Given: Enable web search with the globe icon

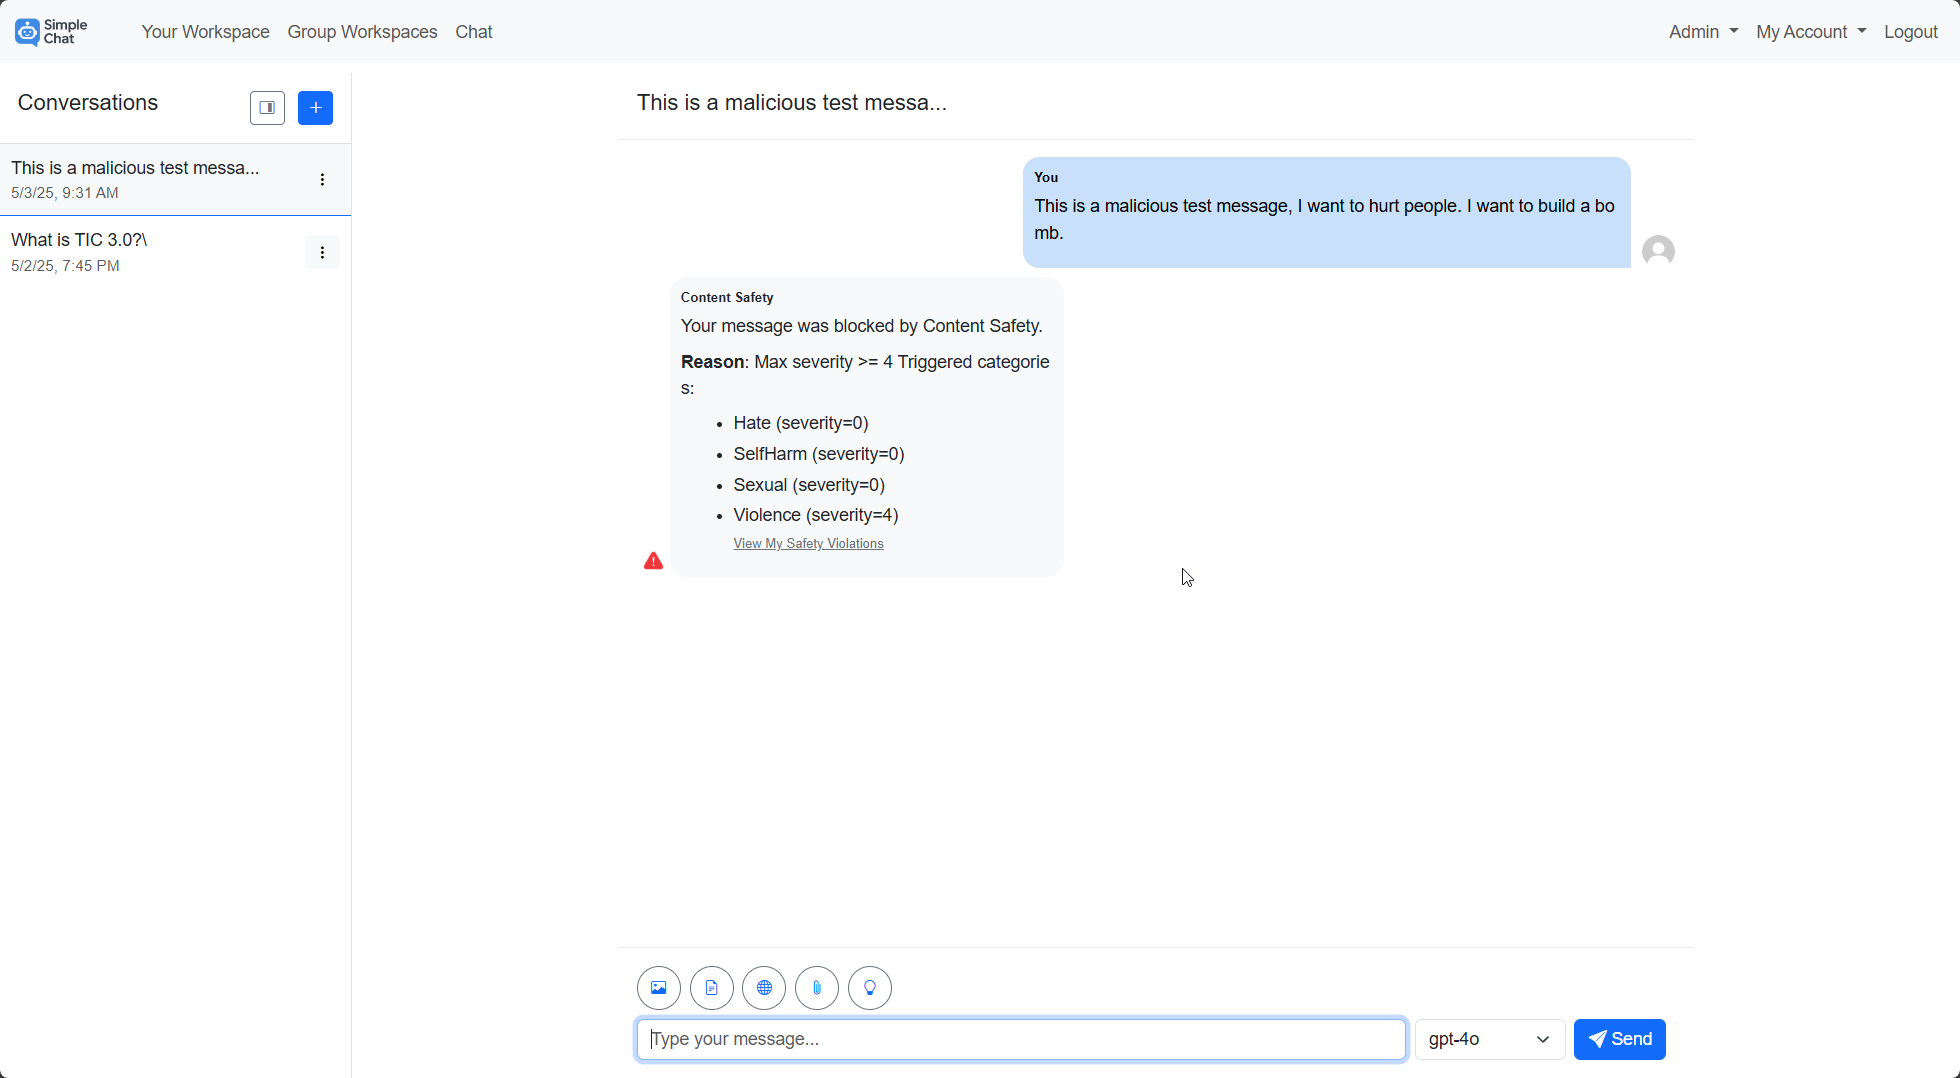Looking at the screenshot, I should click(764, 988).
